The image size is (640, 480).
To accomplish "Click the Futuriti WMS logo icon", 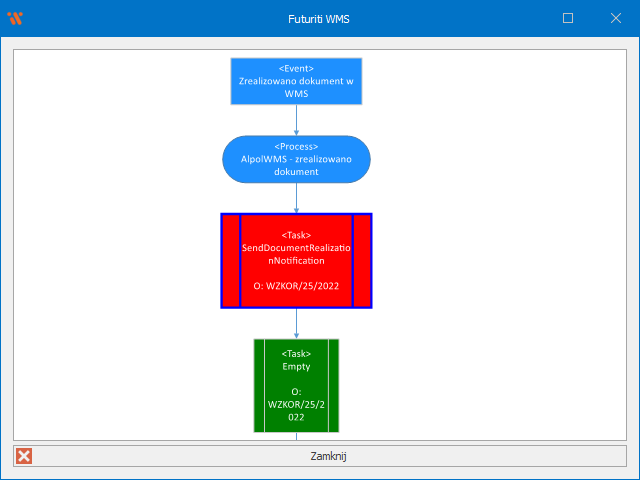I will (x=15, y=18).
